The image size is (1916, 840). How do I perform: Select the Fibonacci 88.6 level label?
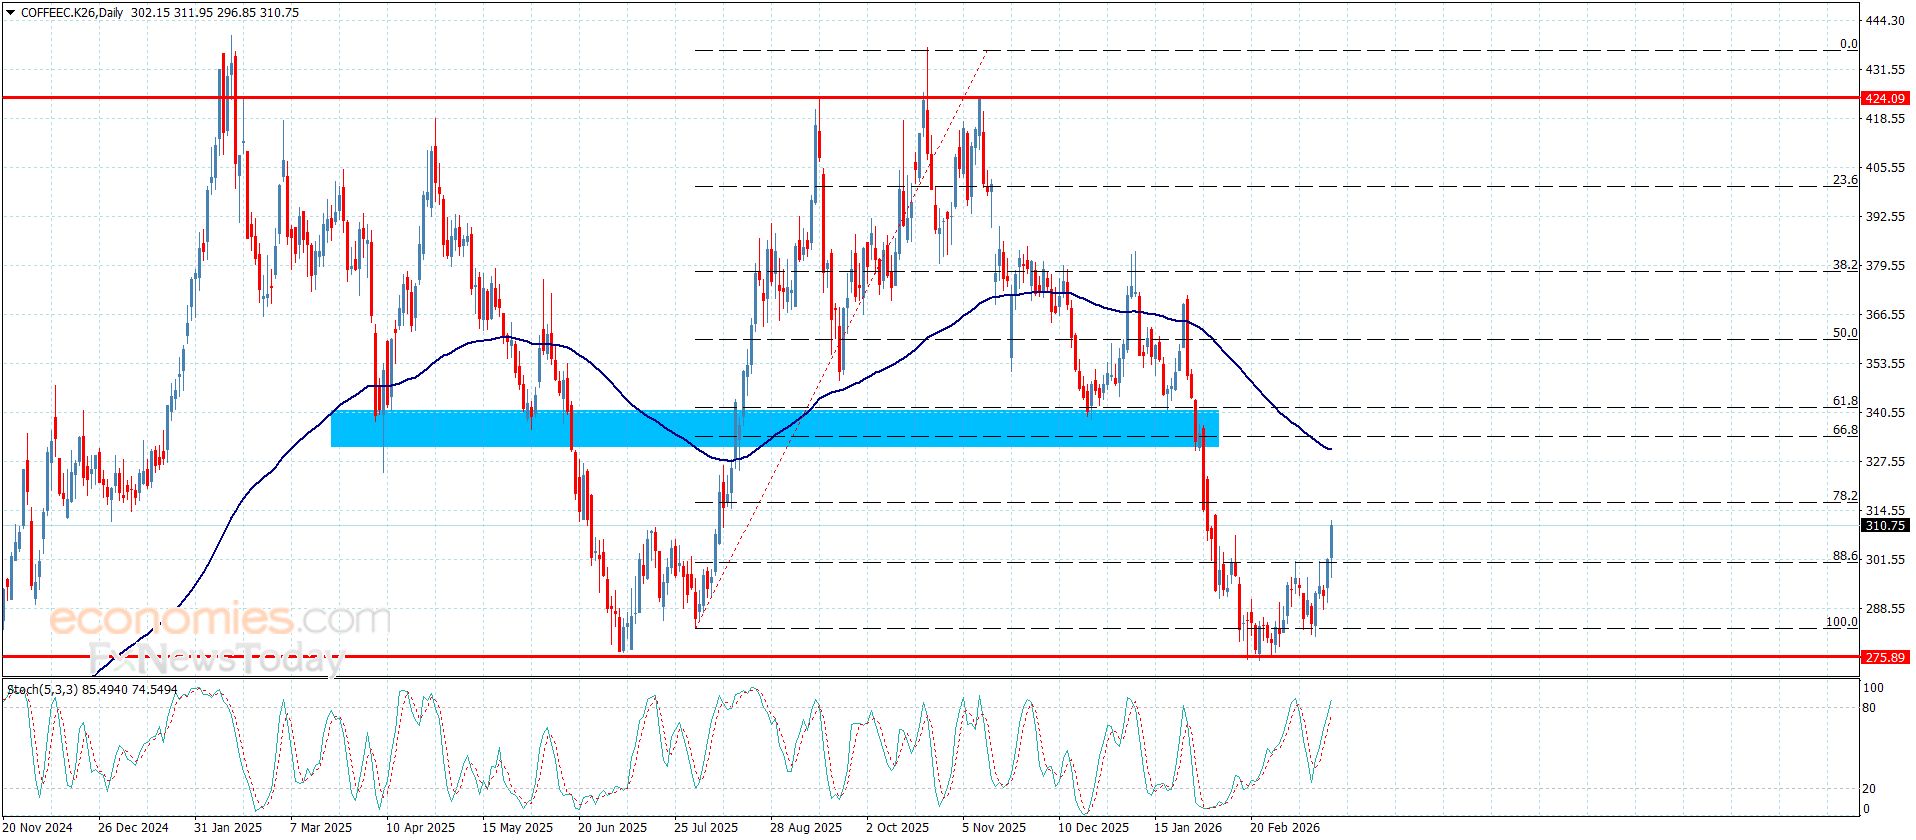[1845, 556]
